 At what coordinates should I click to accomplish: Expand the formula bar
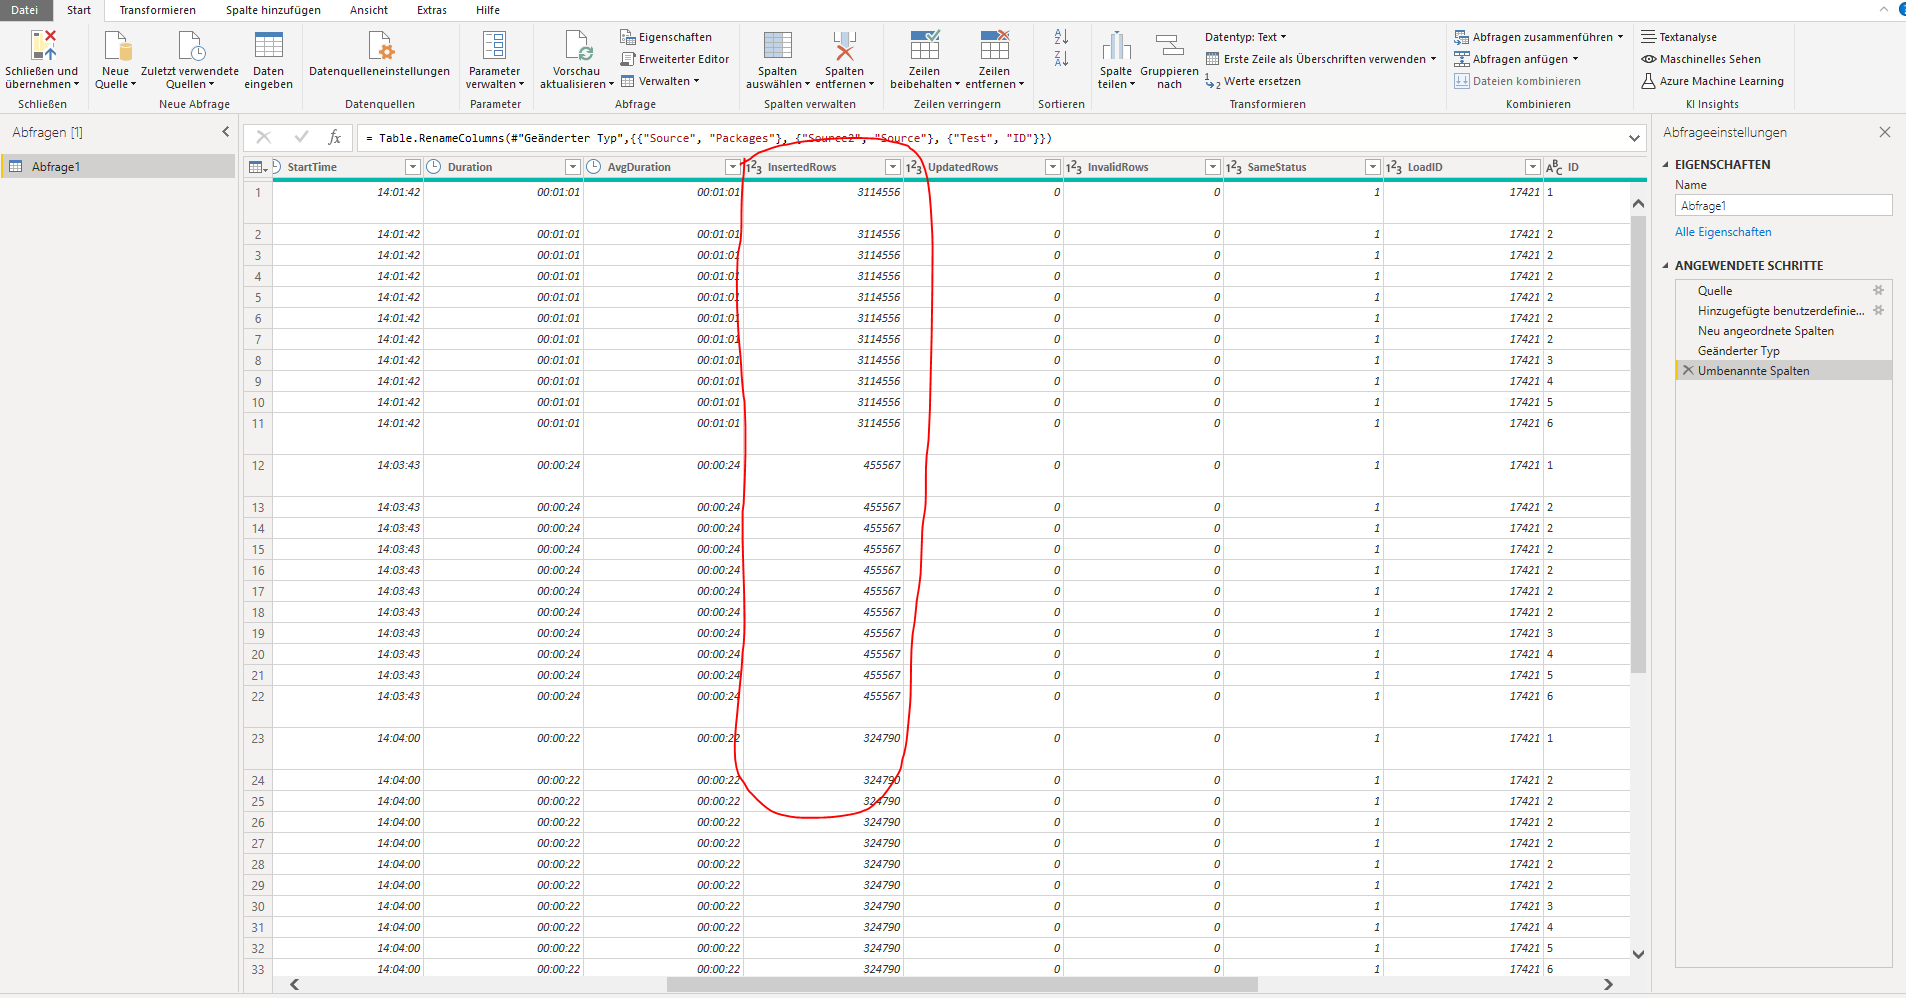coord(1634,138)
